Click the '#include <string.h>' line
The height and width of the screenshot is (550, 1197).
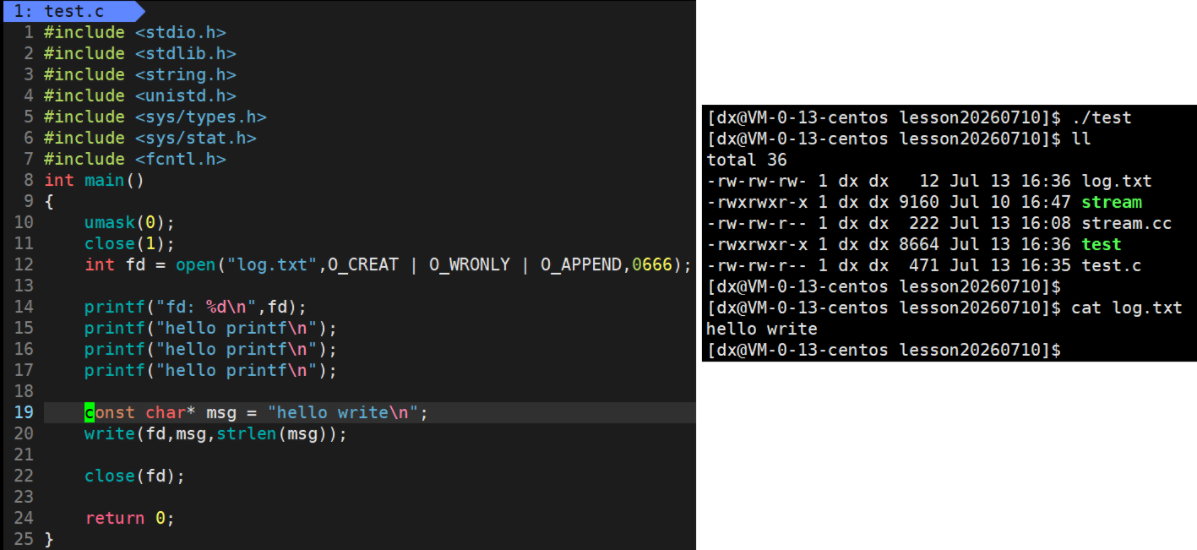pyautogui.click(x=140, y=75)
